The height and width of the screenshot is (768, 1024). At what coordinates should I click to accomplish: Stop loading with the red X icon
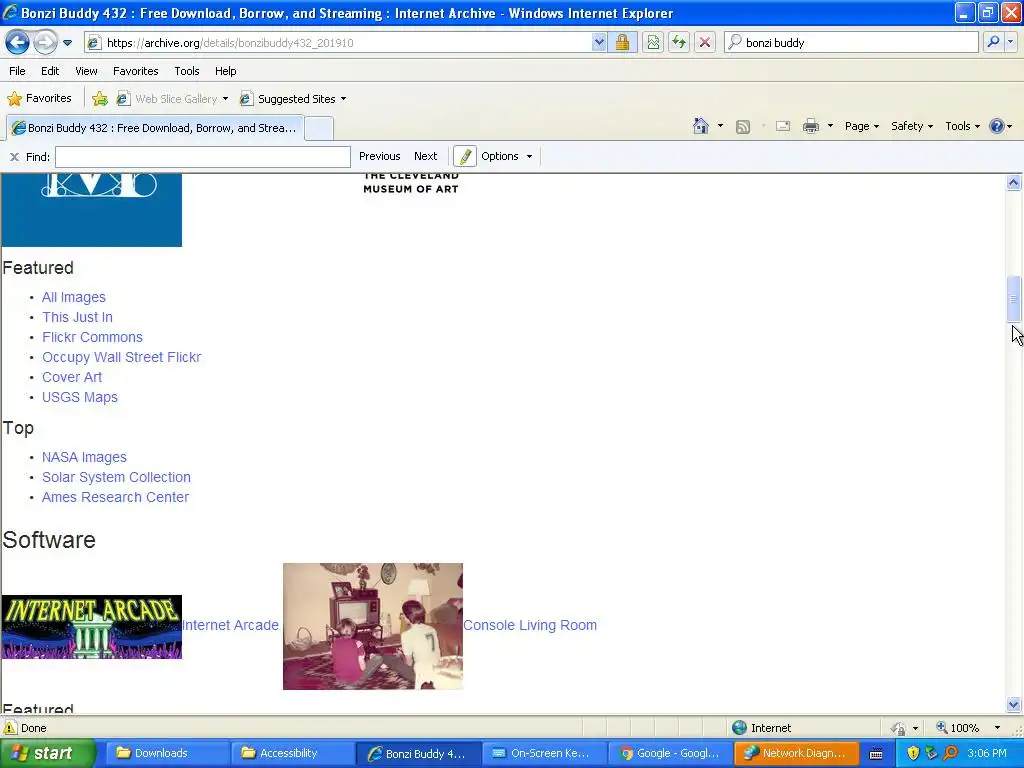(705, 42)
